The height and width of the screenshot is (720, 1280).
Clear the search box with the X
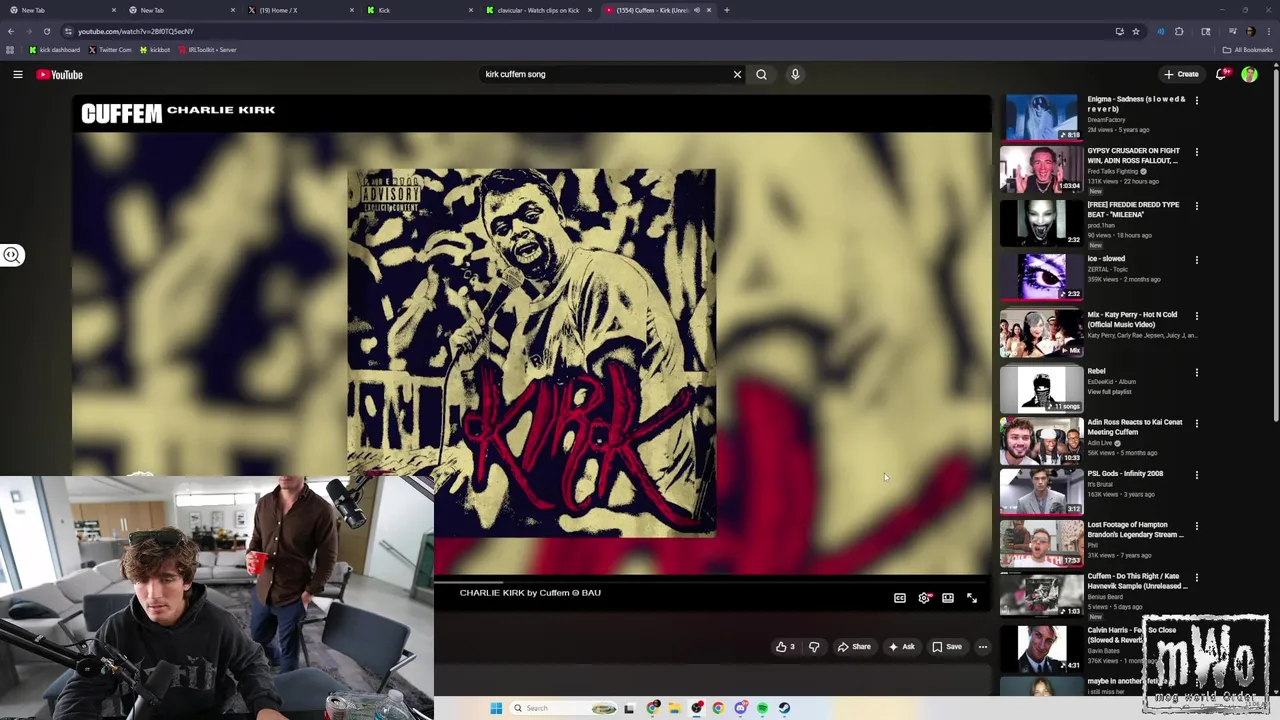(x=737, y=74)
